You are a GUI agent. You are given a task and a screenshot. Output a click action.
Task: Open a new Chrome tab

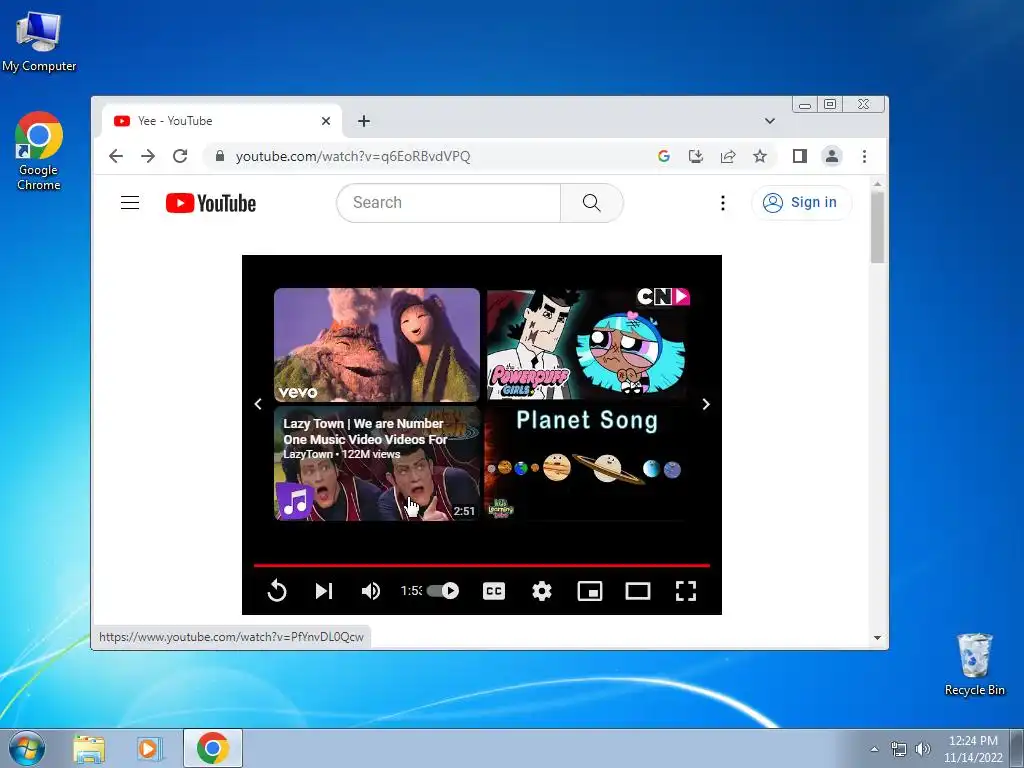pos(364,121)
